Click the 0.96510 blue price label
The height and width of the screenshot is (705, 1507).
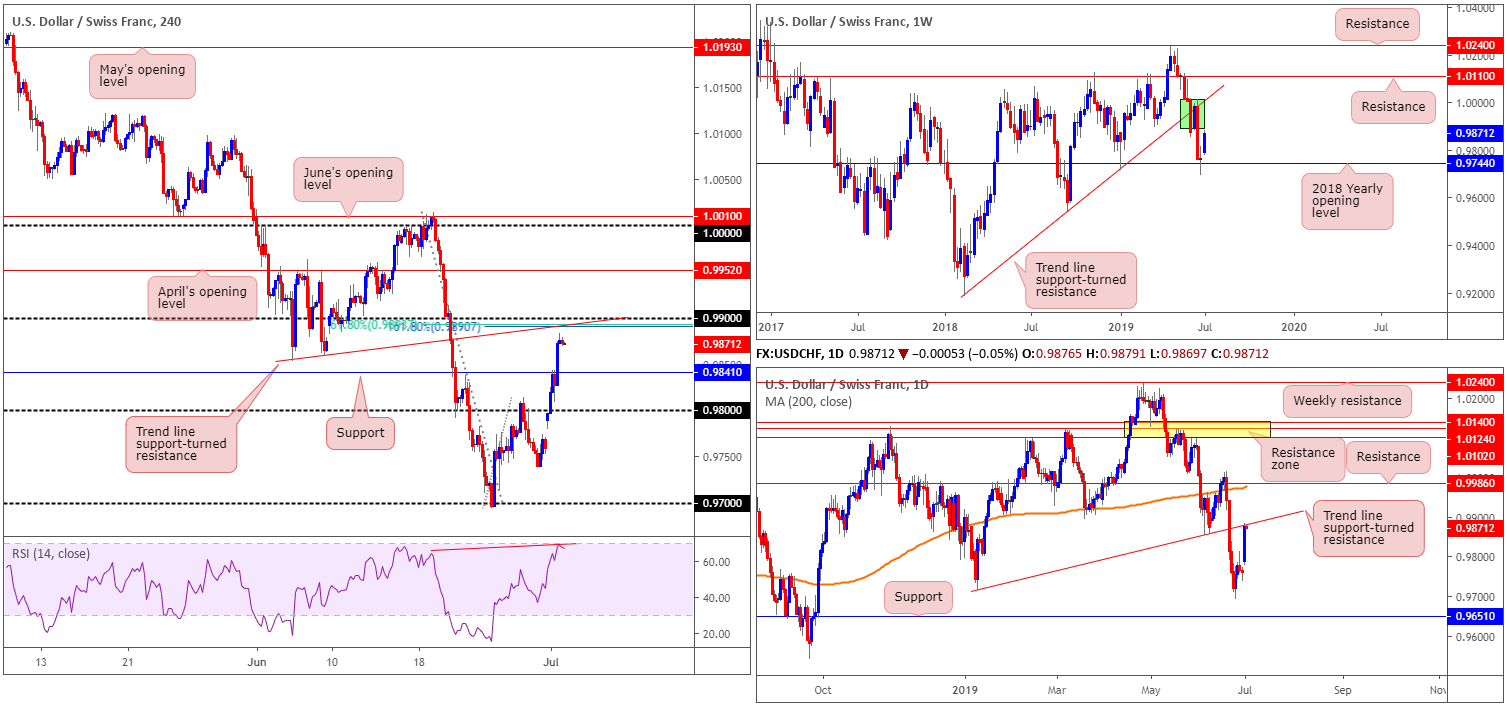1474,617
